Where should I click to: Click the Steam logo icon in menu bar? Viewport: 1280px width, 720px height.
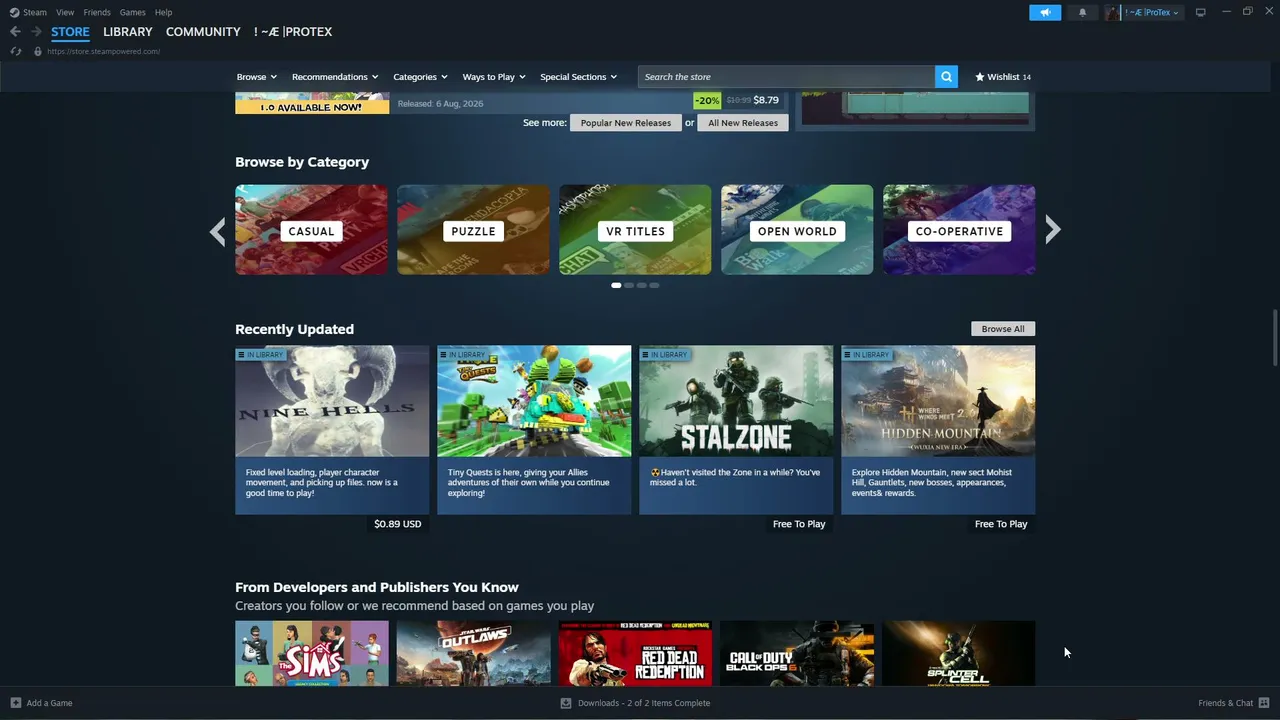(14, 12)
